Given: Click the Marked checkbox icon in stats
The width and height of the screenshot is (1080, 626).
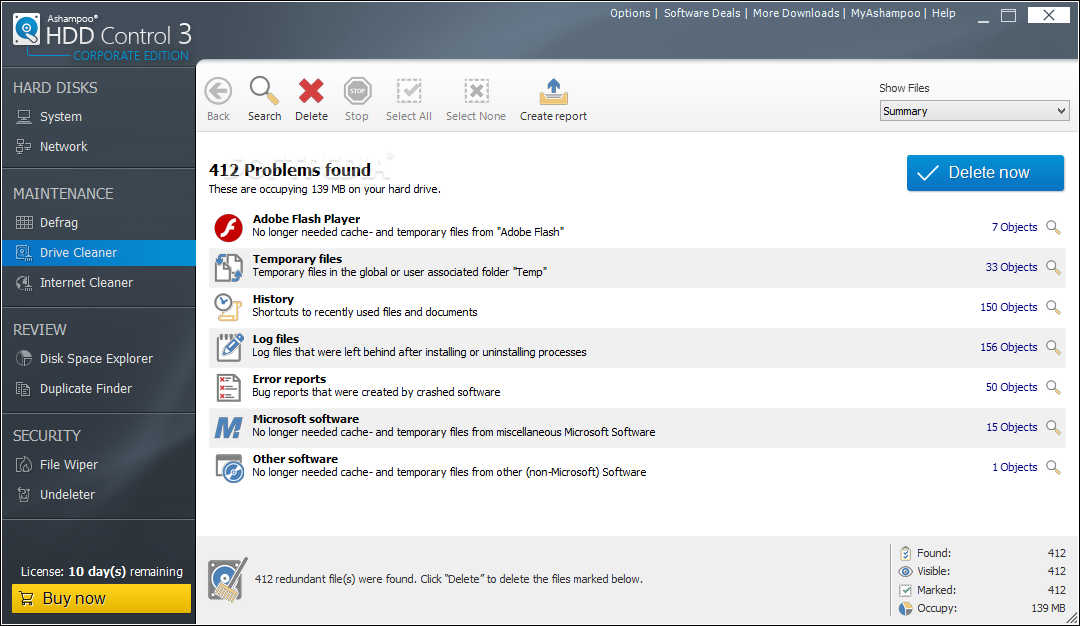Looking at the screenshot, I should point(905,590).
